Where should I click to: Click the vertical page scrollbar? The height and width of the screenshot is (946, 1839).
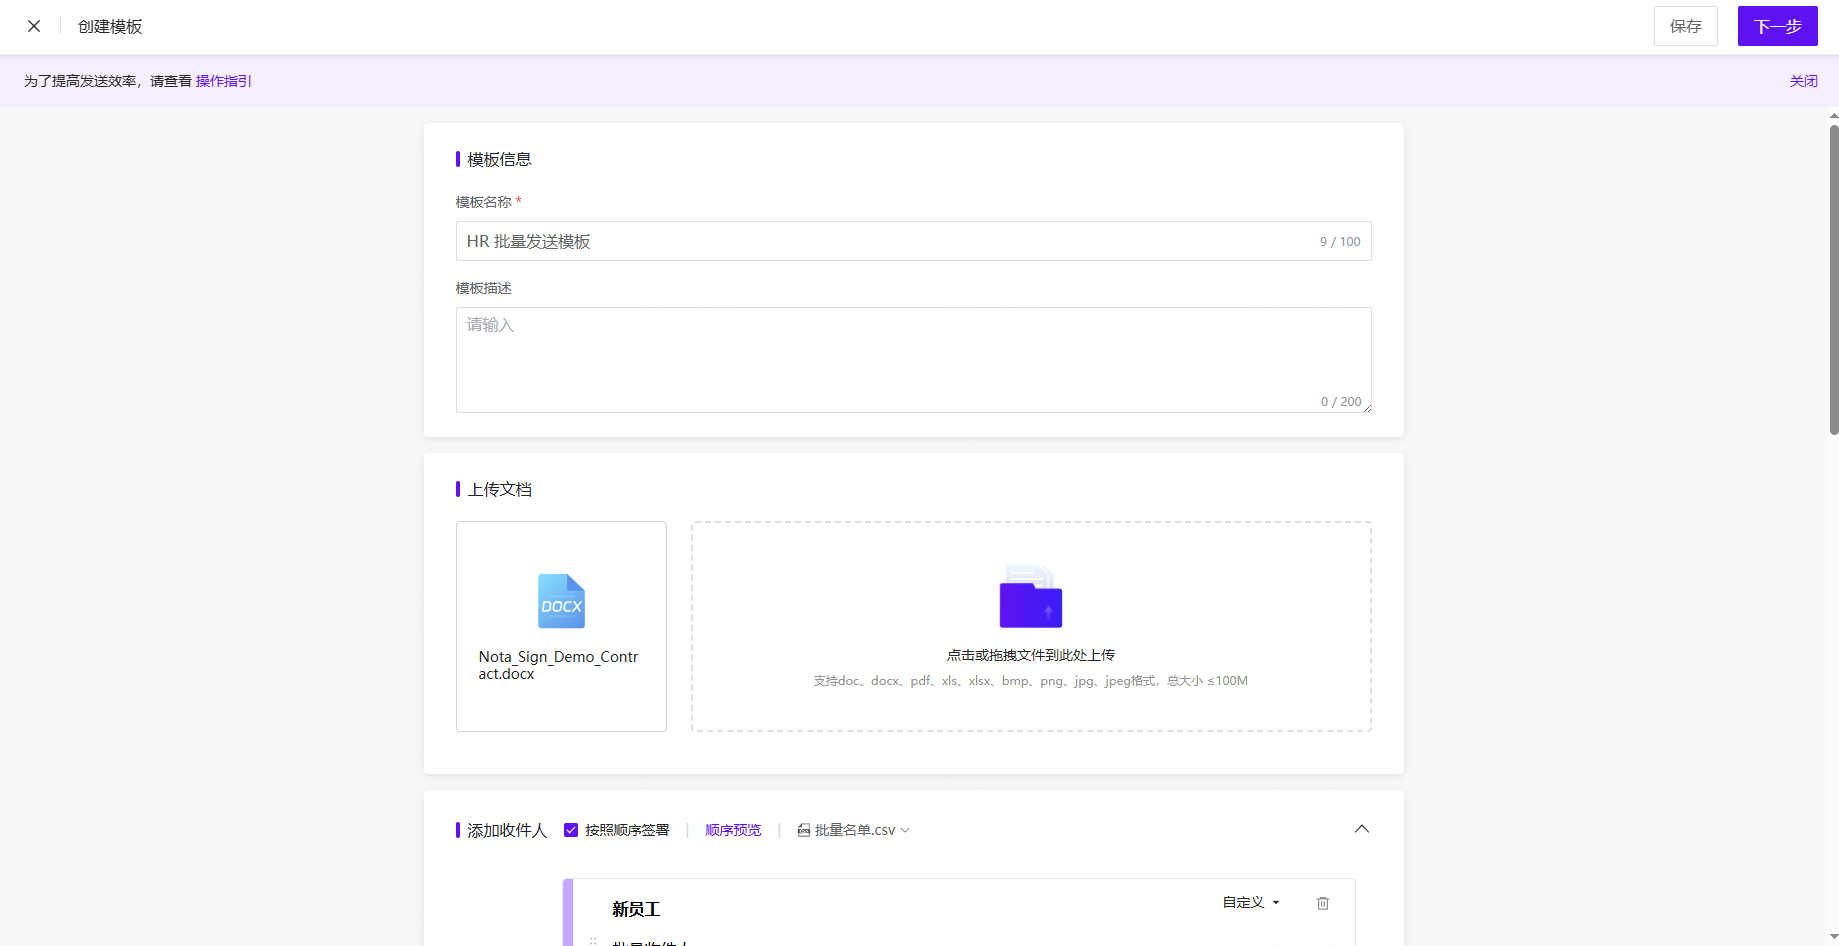[x=1834, y=280]
